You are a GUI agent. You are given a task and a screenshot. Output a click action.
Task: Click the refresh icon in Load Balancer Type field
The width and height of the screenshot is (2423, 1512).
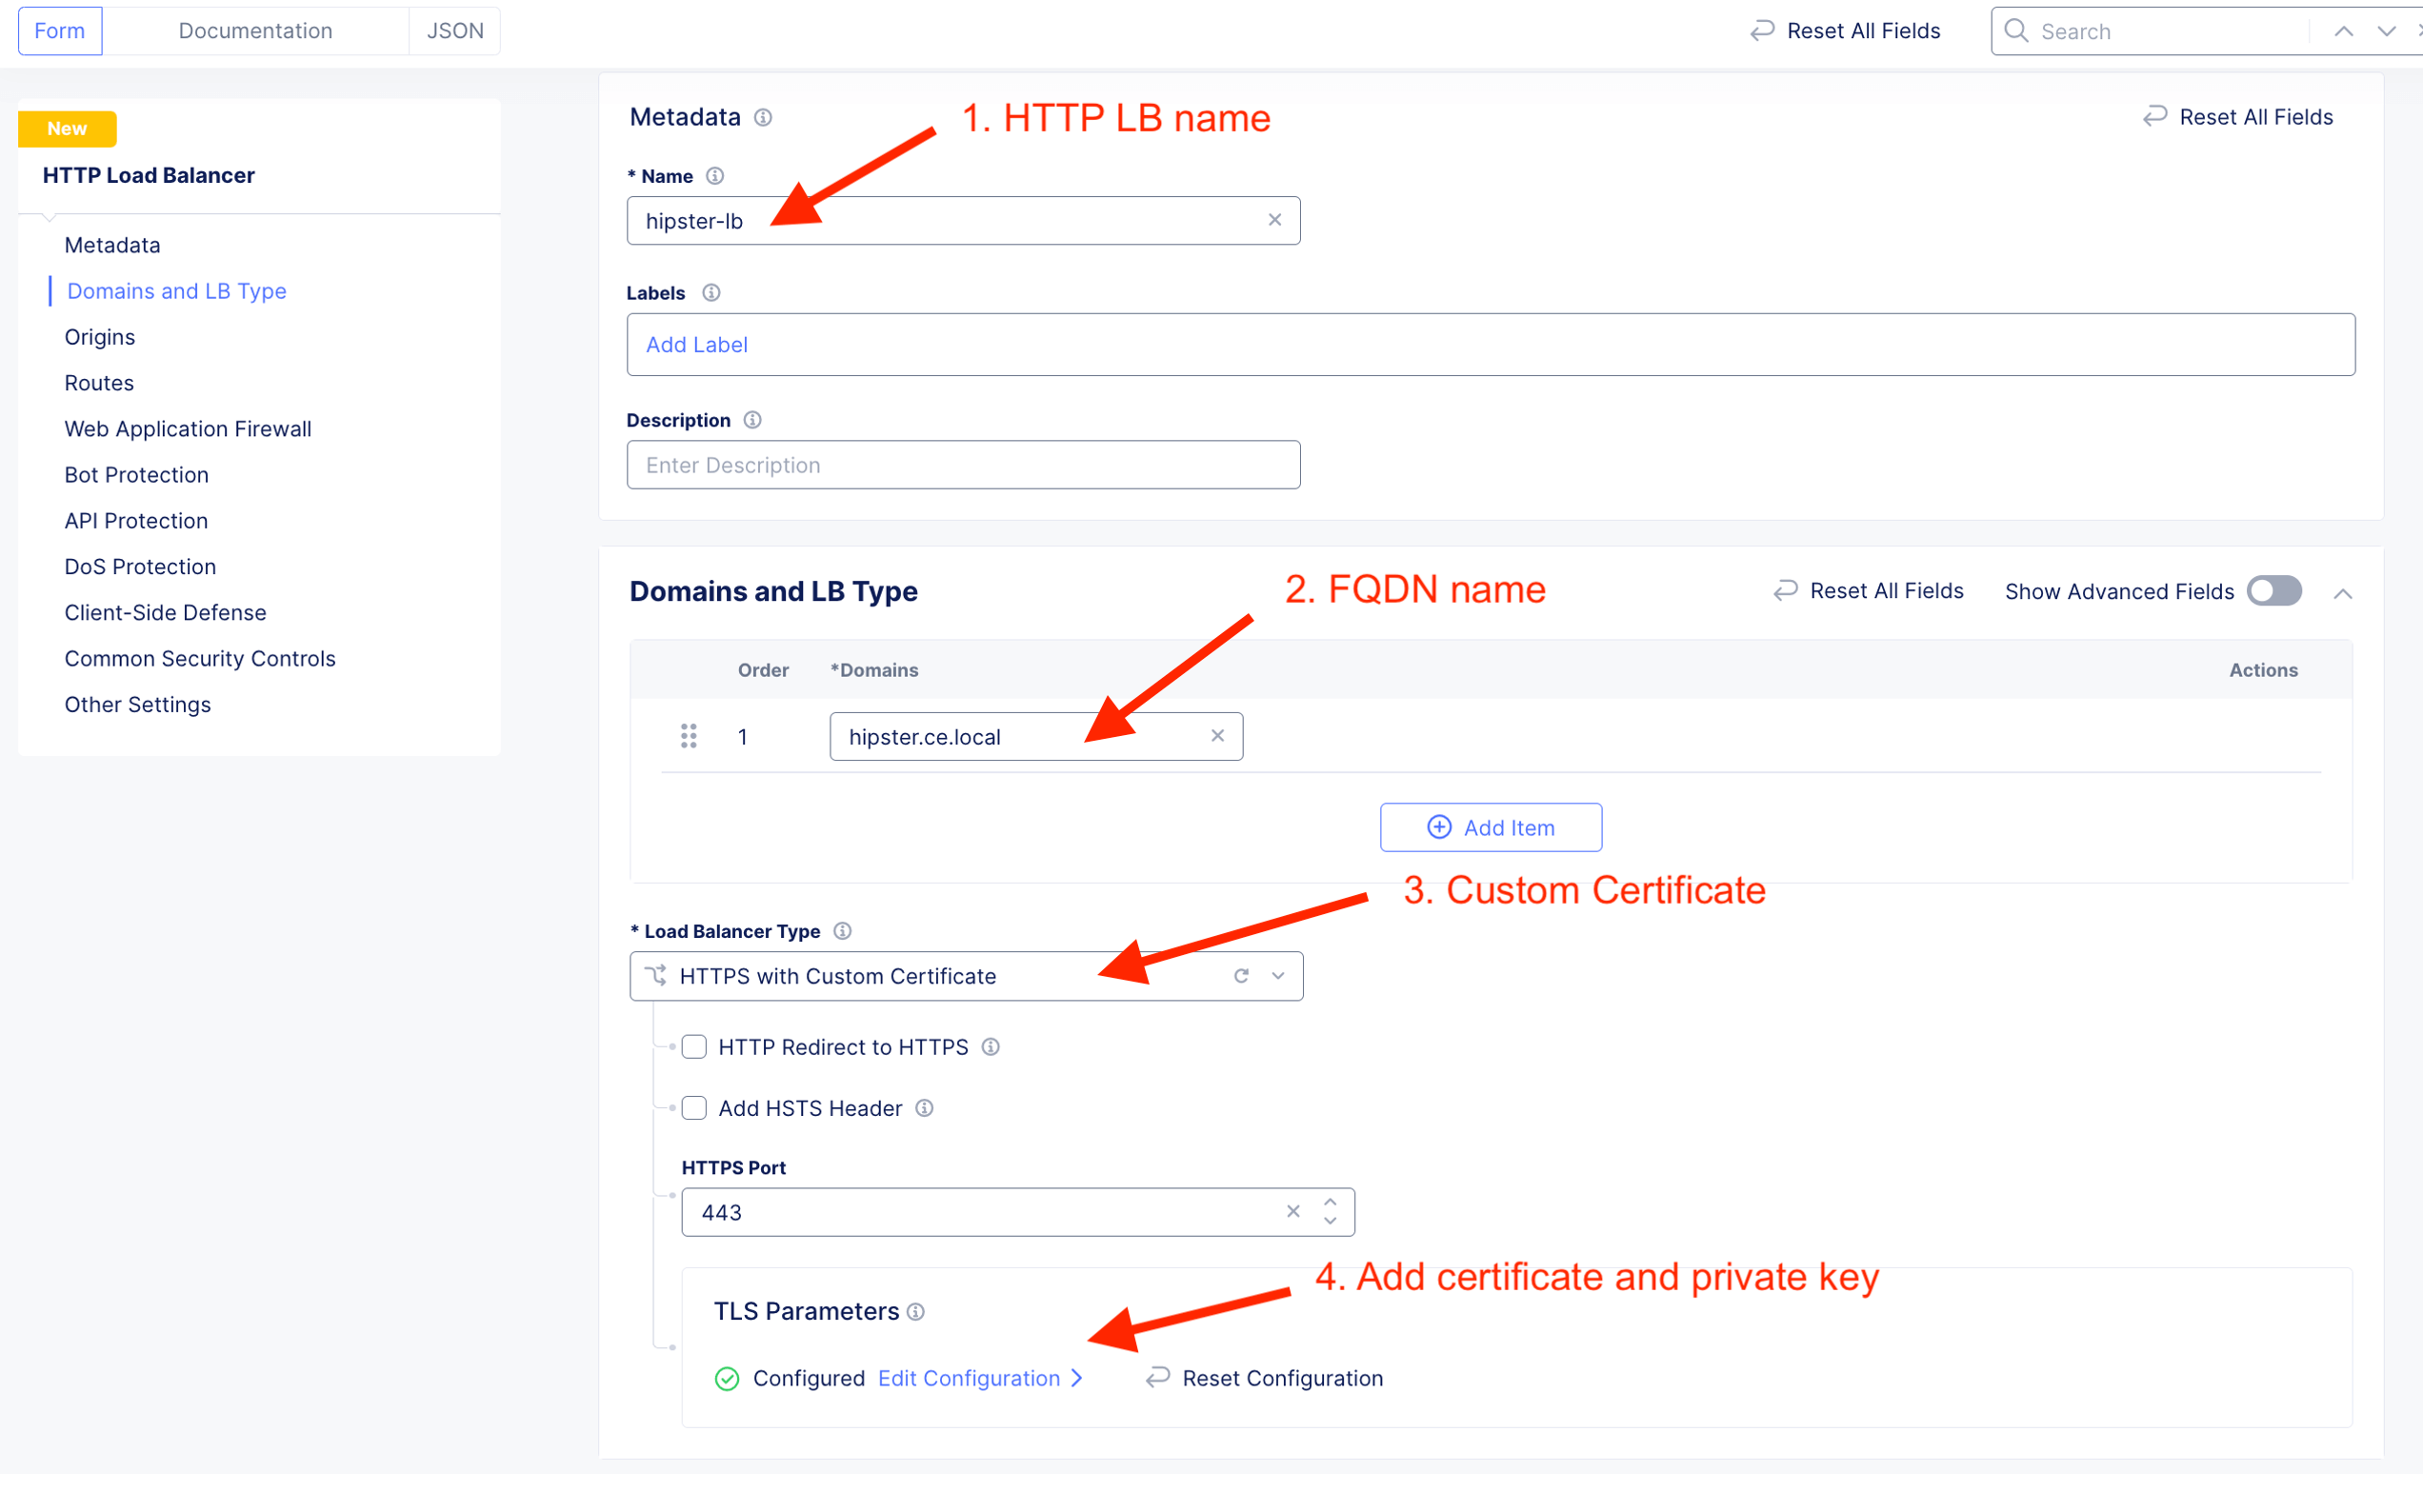pos(1241,976)
